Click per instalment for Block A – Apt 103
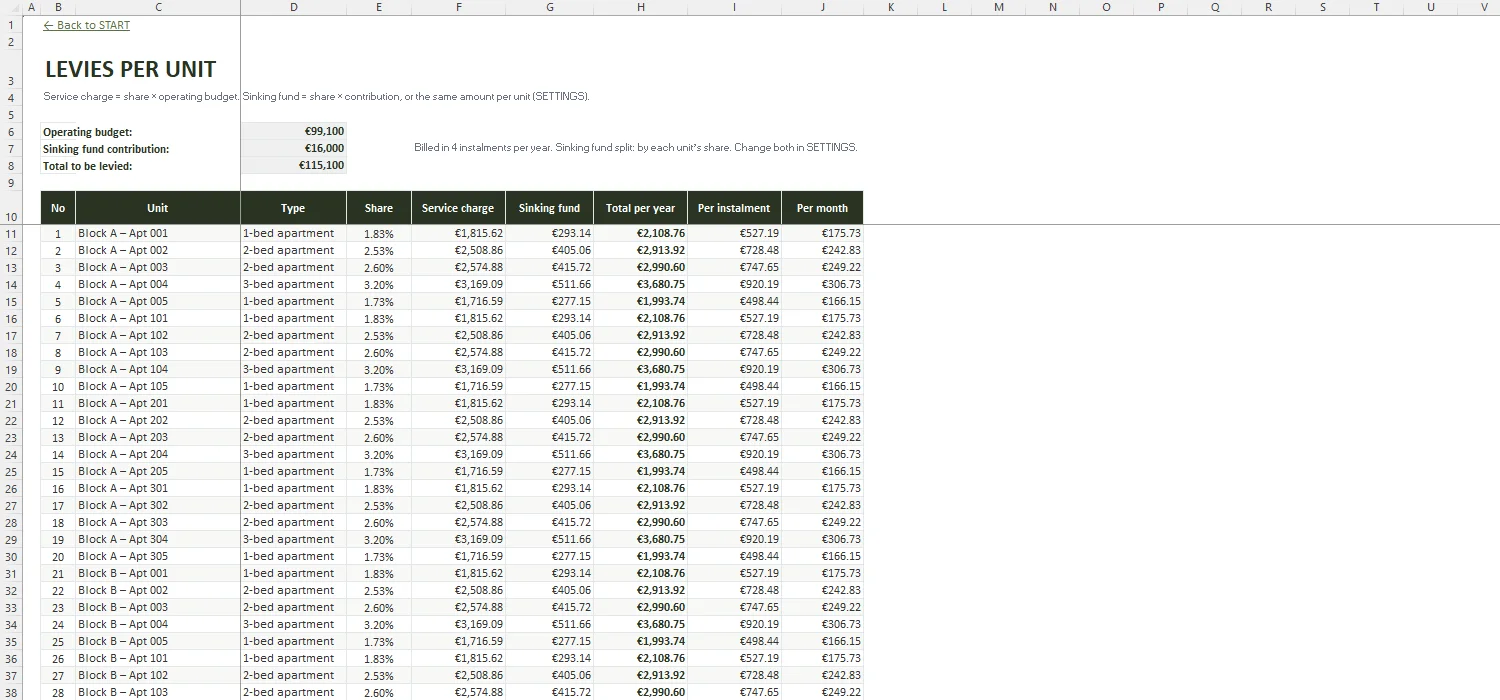The height and width of the screenshot is (700, 1500). (x=734, y=352)
